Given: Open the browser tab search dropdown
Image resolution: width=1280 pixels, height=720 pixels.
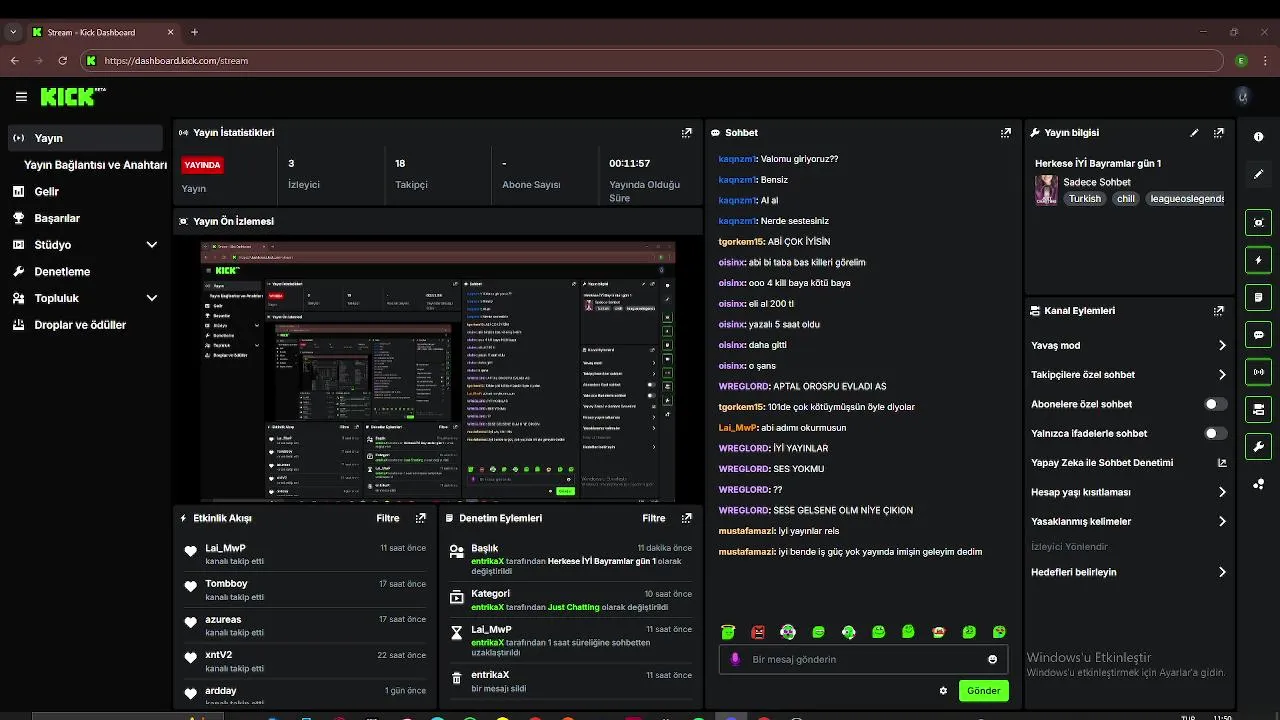Looking at the screenshot, I should (13, 32).
